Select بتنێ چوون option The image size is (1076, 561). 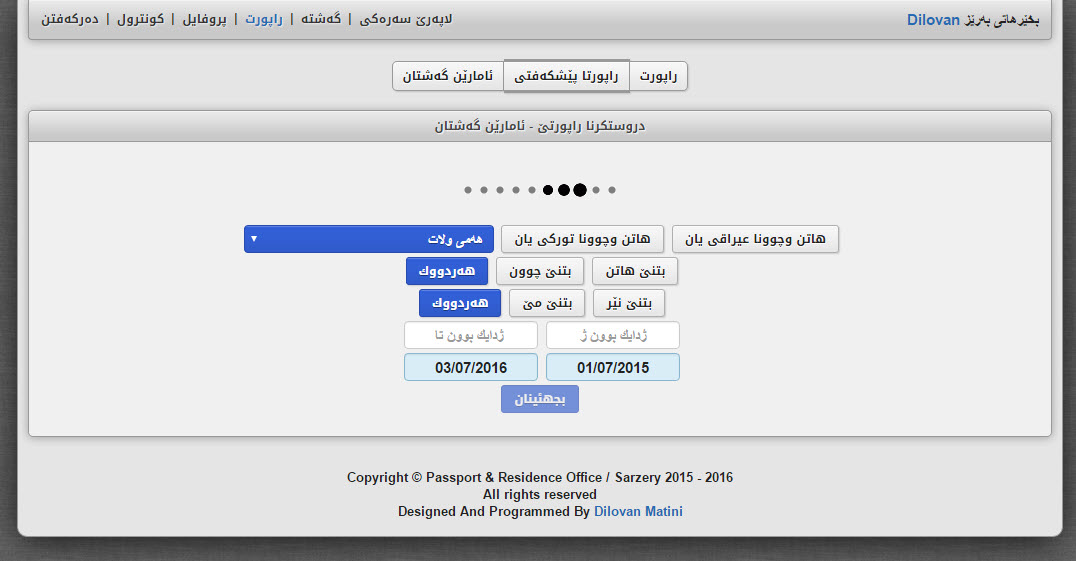coord(539,271)
